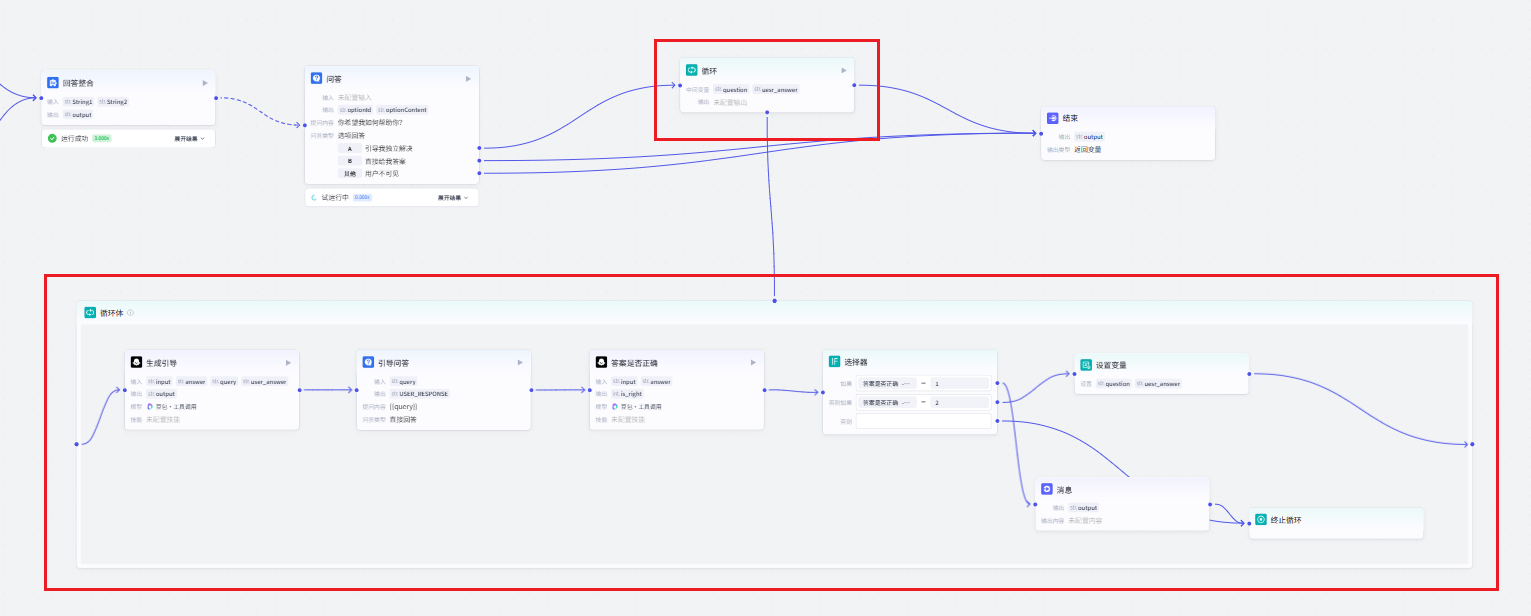Click the value field containing 2 in 选择器
The image size is (1531, 616).
(x=958, y=402)
